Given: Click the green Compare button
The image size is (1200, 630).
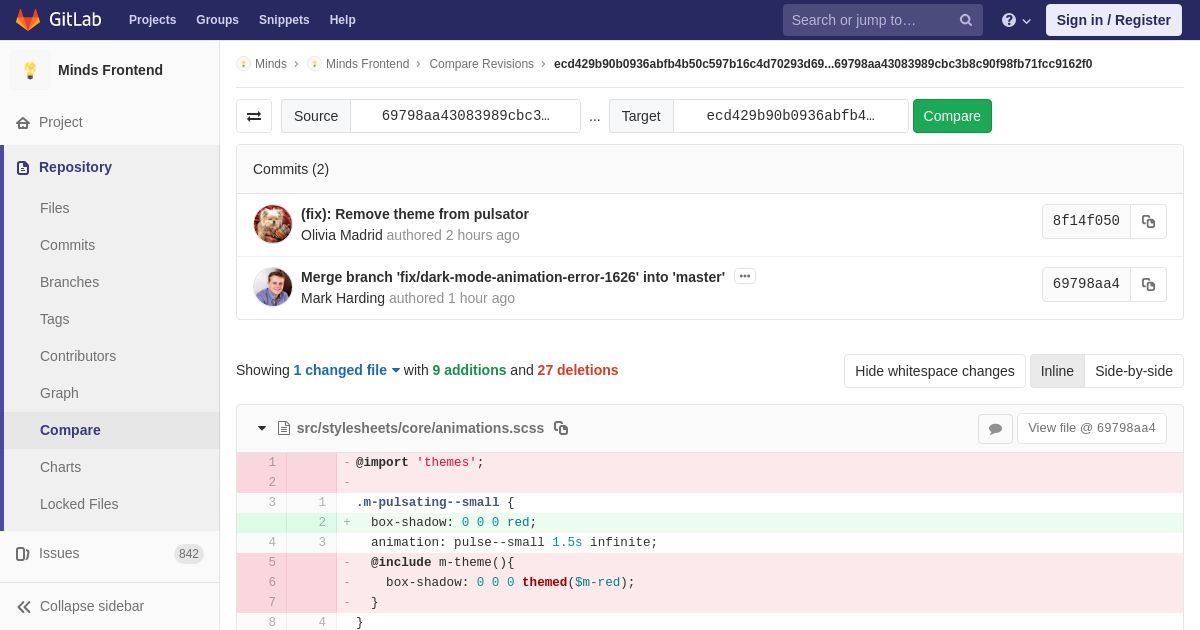Looking at the screenshot, I should (952, 116).
